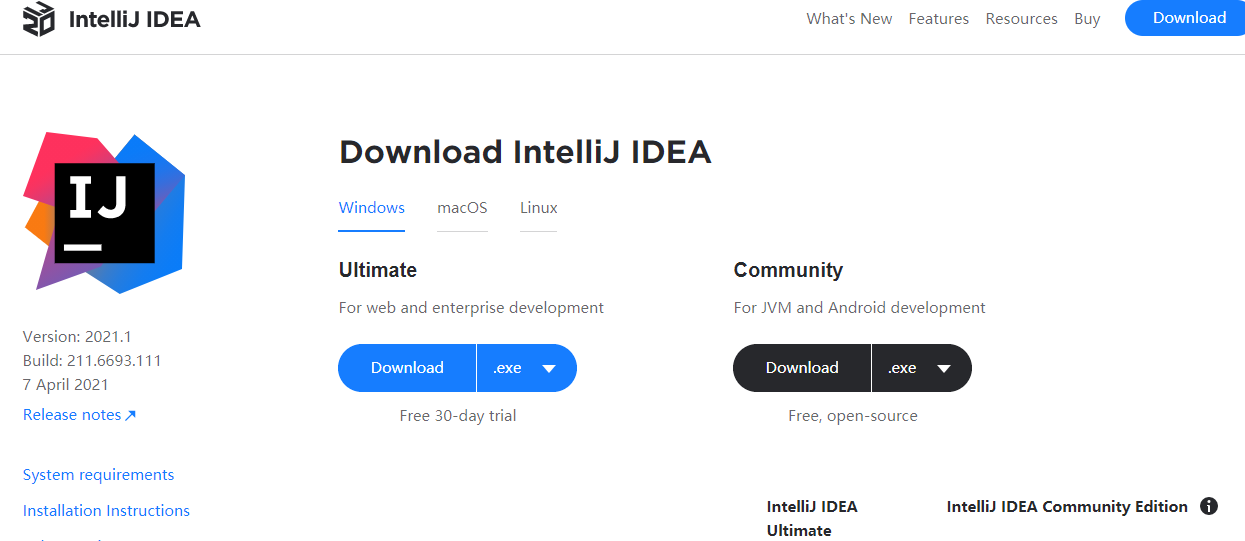Viewport: 1245px width, 541px height.
Task: Click the IntelliJ IDEA Ultimate column header
Action: coord(812,518)
